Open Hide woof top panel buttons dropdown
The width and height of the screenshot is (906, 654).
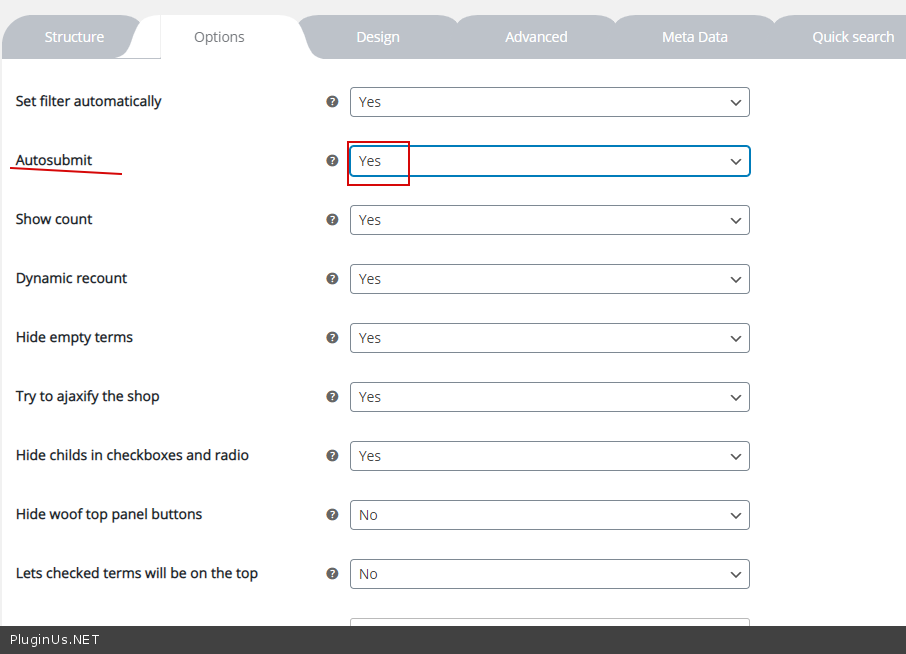click(x=549, y=515)
